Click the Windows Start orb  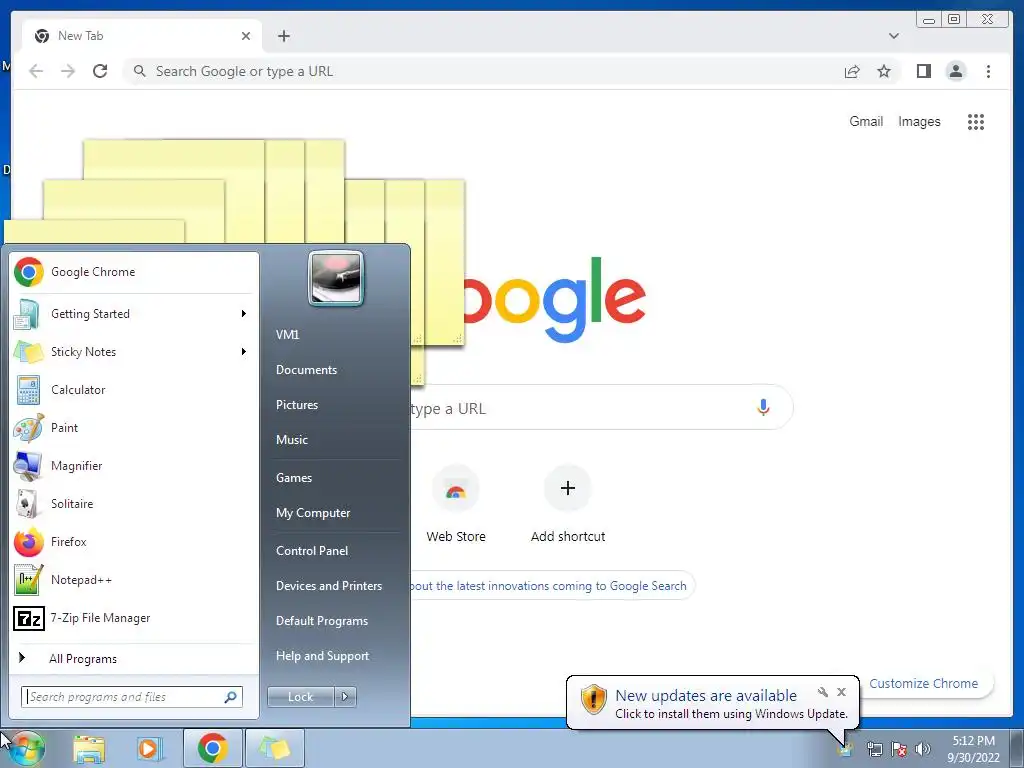coord(26,748)
